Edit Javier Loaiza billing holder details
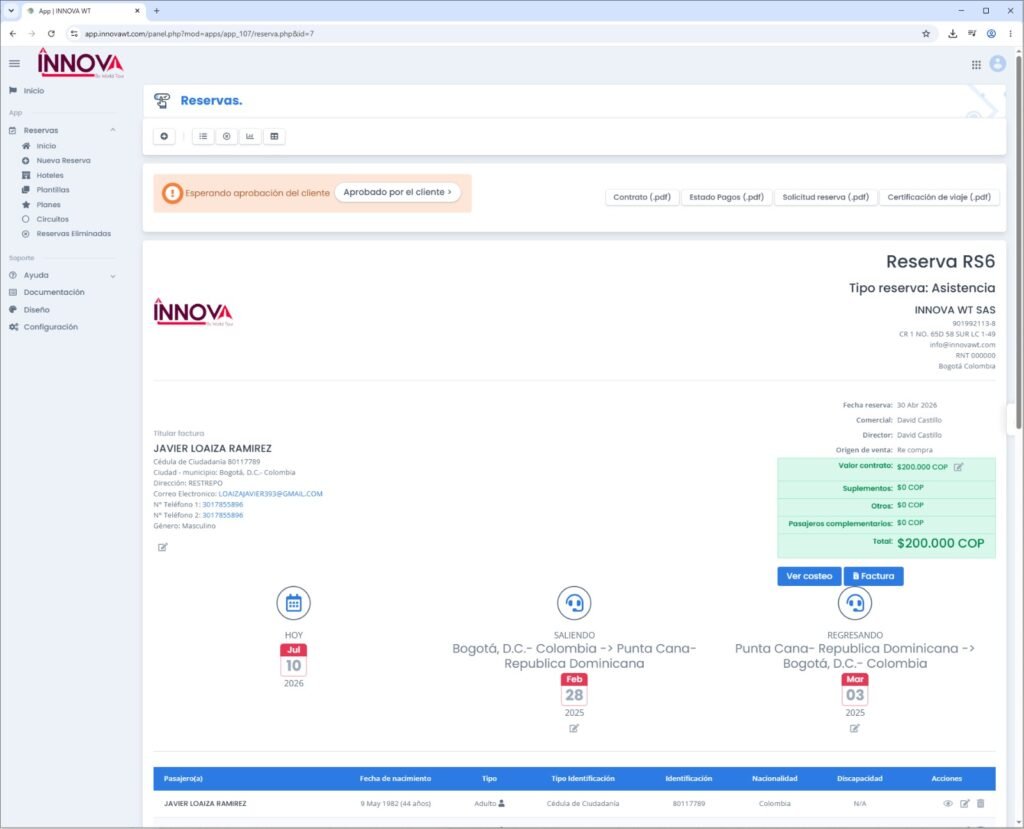The image size is (1024, 829). [x=163, y=547]
